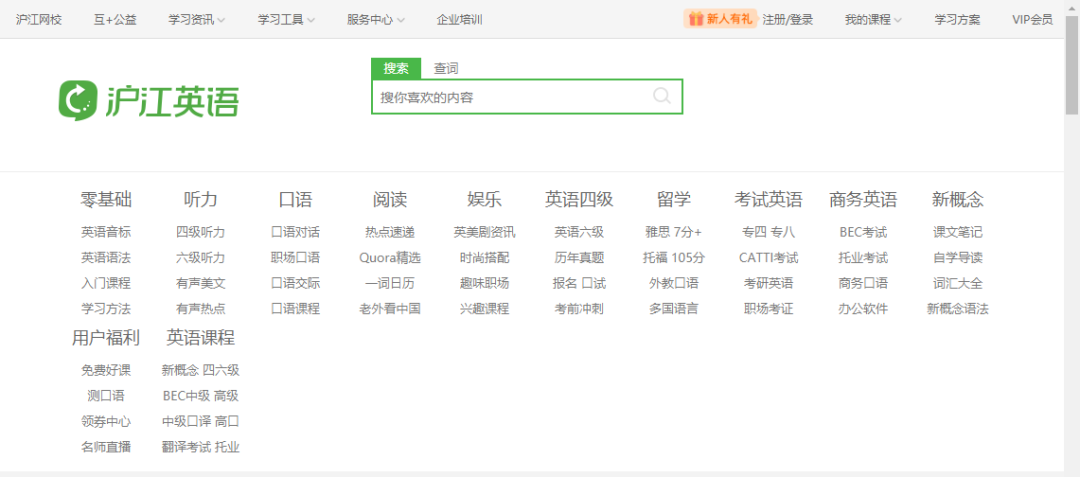The height and width of the screenshot is (477, 1080).
Task: Click the 六级听力 link
Action: [x=200, y=257]
